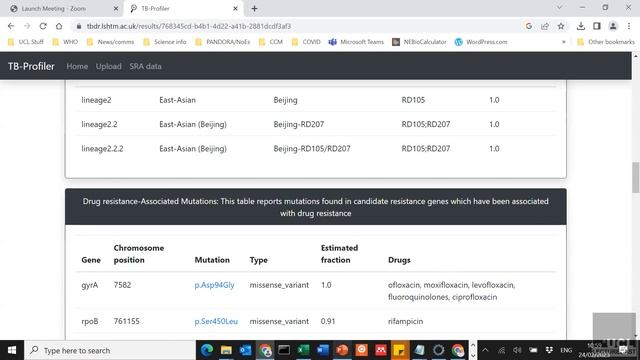This screenshot has width=640, height=360.
Task: Select the gyrA gene cell
Action: pos(89,285)
